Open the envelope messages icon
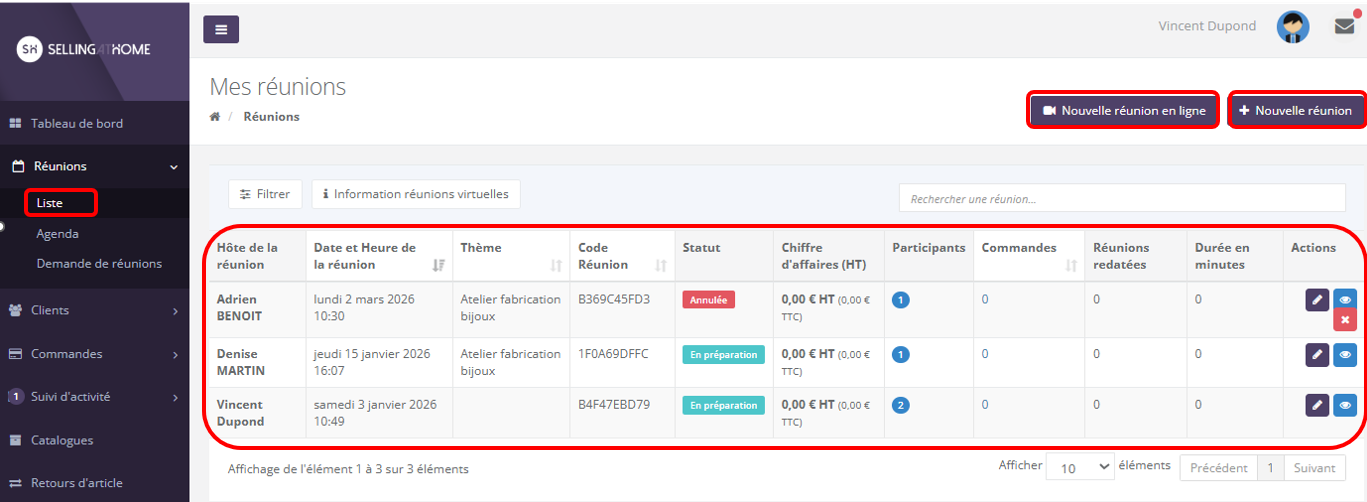This screenshot has height=502, width=1367. [1344, 27]
